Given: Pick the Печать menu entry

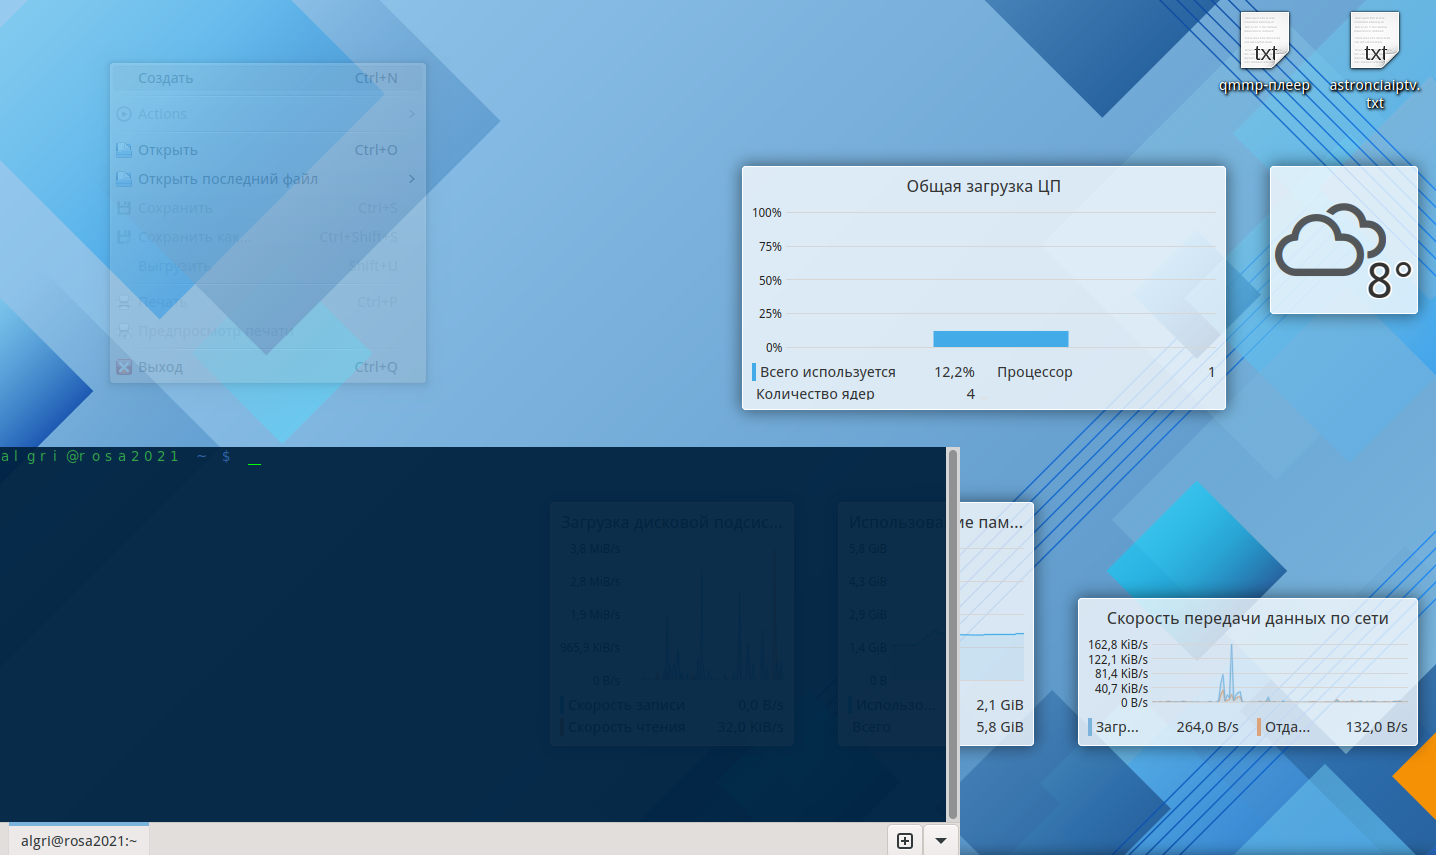Looking at the screenshot, I should 267,302.
